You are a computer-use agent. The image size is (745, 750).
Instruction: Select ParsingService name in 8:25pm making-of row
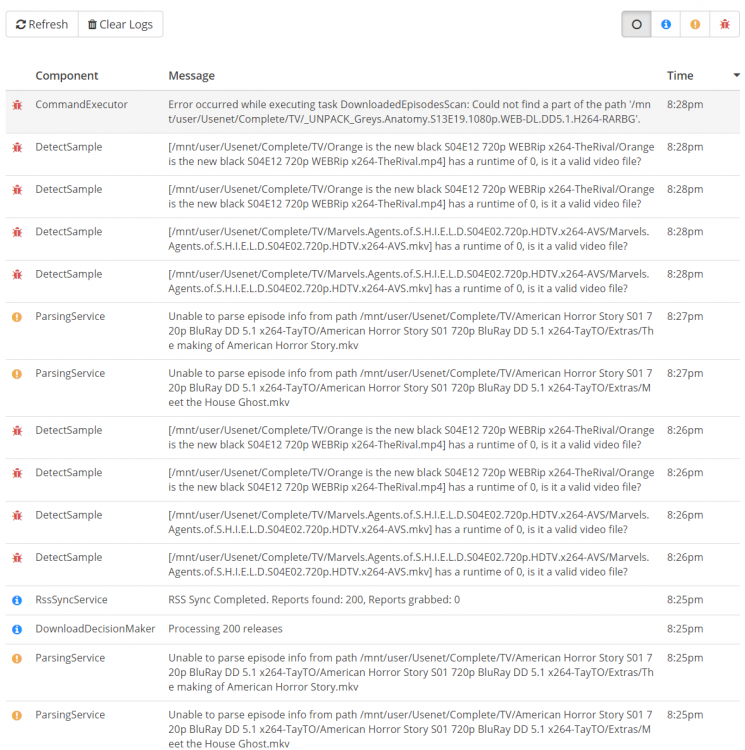70,658
